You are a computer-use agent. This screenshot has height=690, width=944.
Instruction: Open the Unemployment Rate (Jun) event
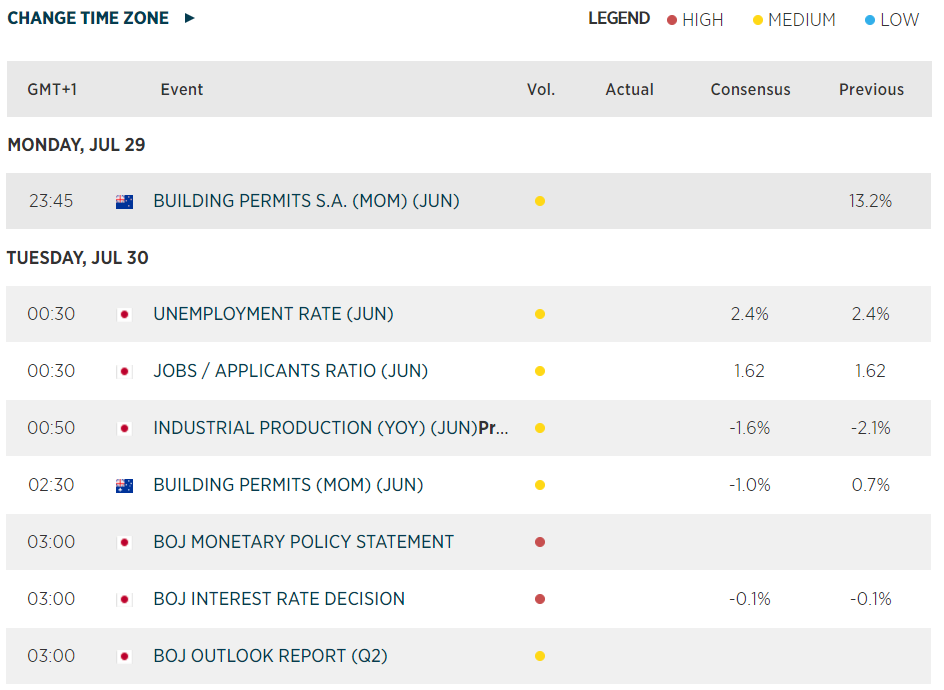click(x=273, y=314)
